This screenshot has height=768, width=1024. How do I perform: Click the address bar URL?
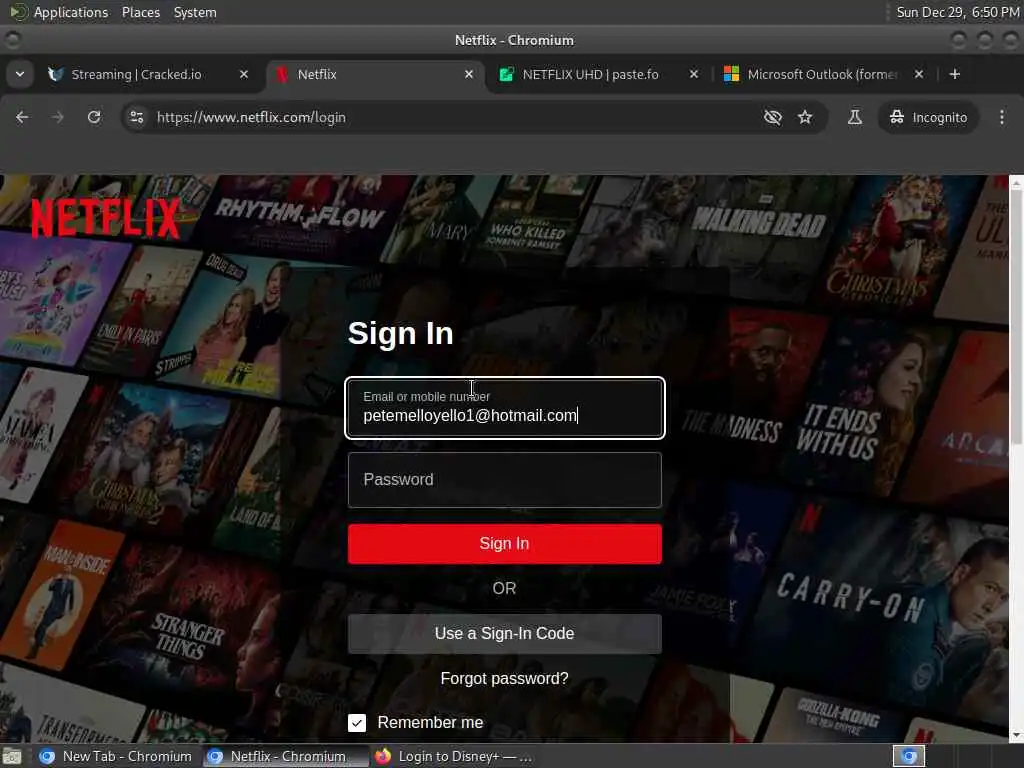click(251, 117)
